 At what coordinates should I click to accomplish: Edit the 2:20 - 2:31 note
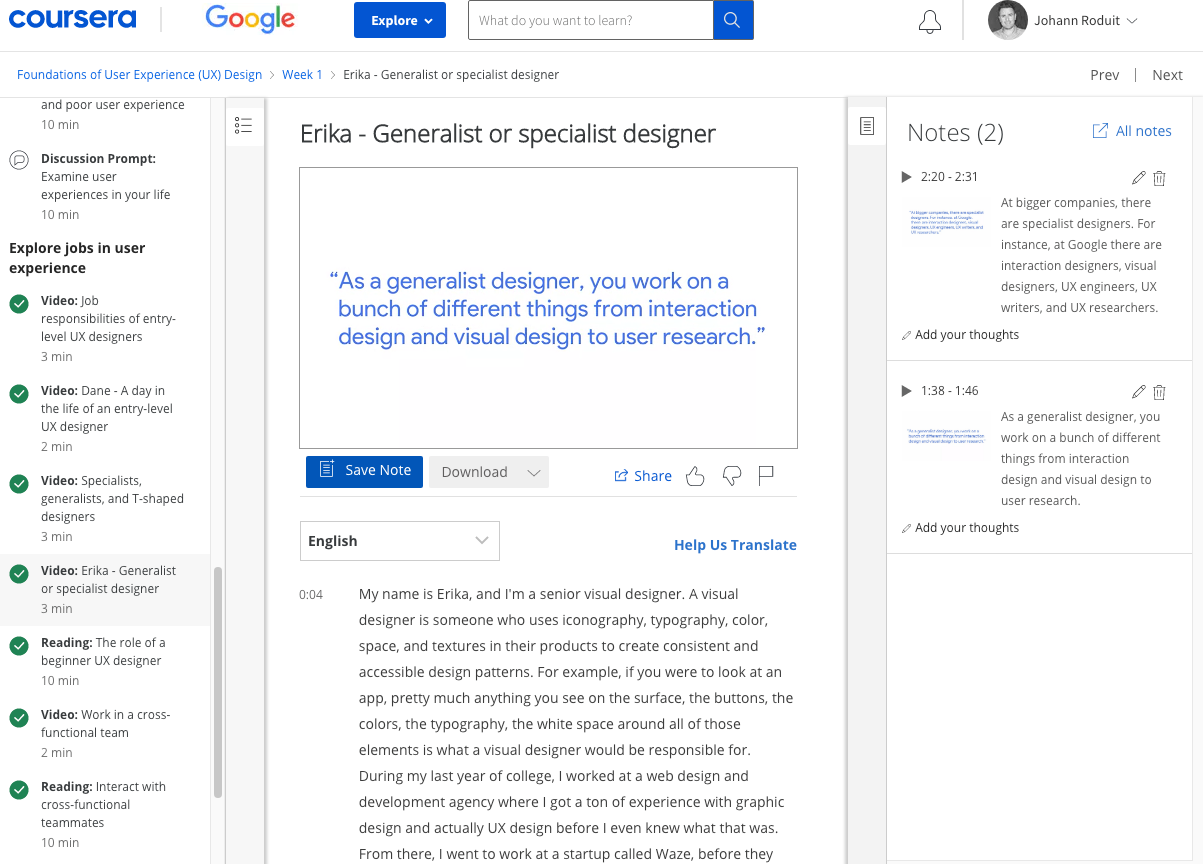[x=1138, y=178]
